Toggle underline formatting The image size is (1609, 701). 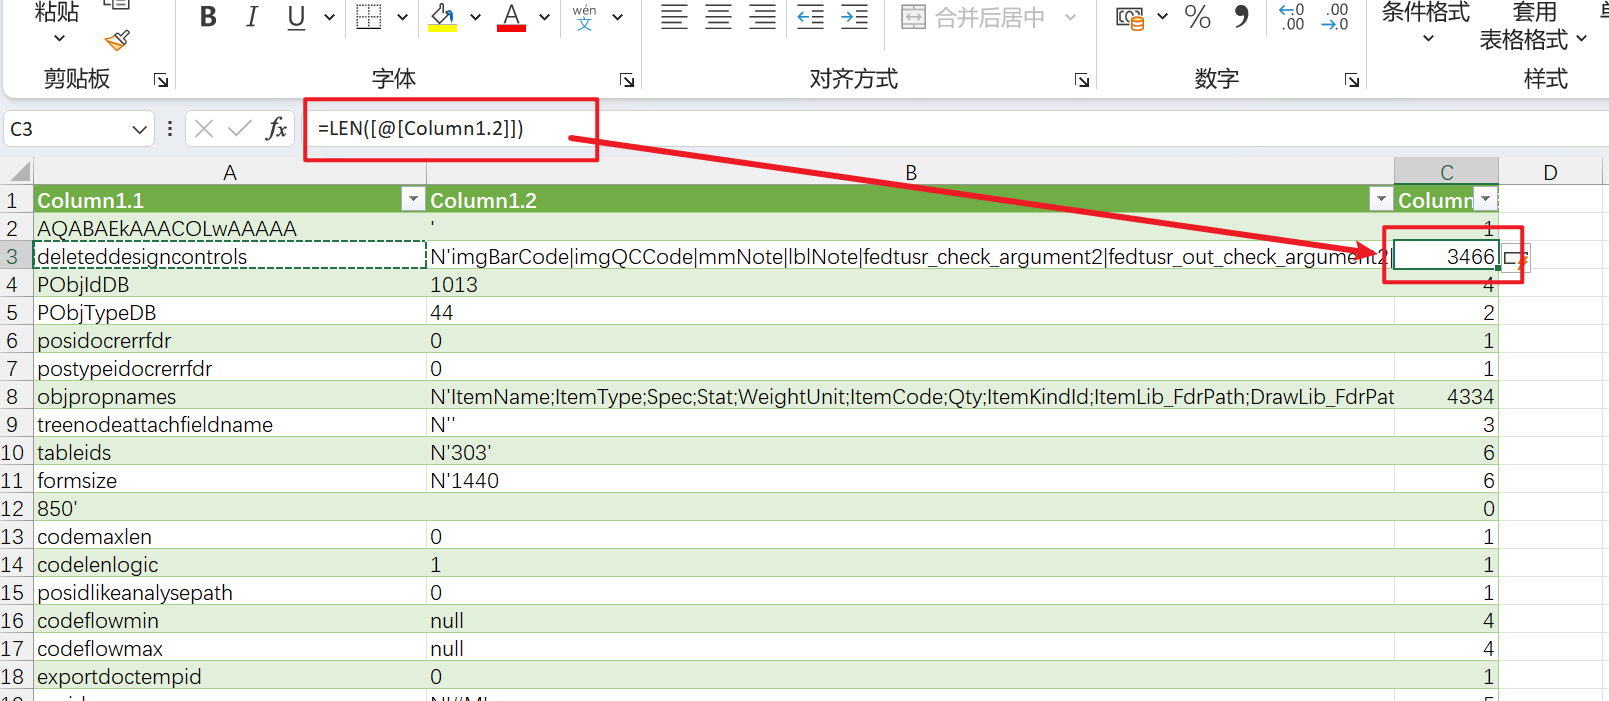(296, 17)
